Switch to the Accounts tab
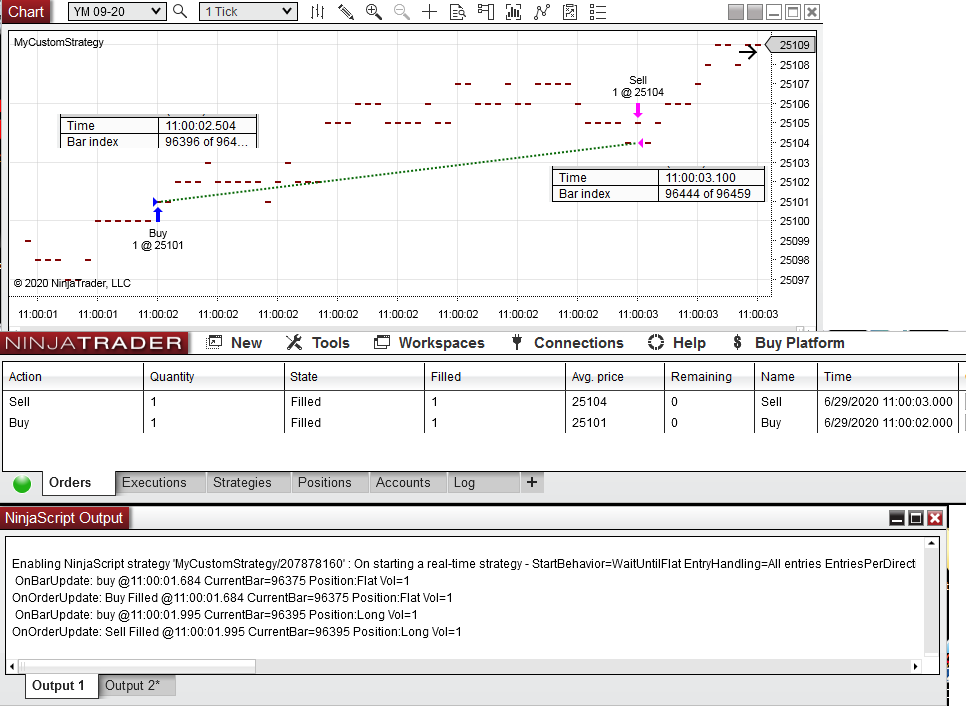 tap(408, 482)
